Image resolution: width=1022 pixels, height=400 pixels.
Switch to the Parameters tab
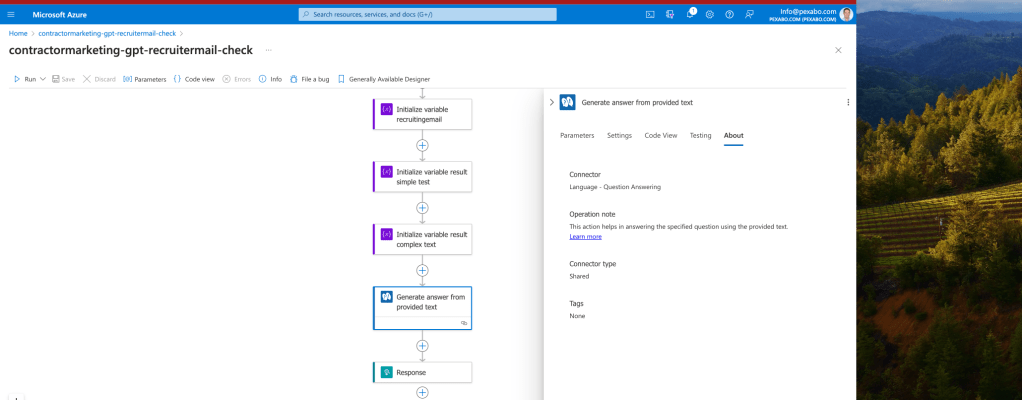577,136
